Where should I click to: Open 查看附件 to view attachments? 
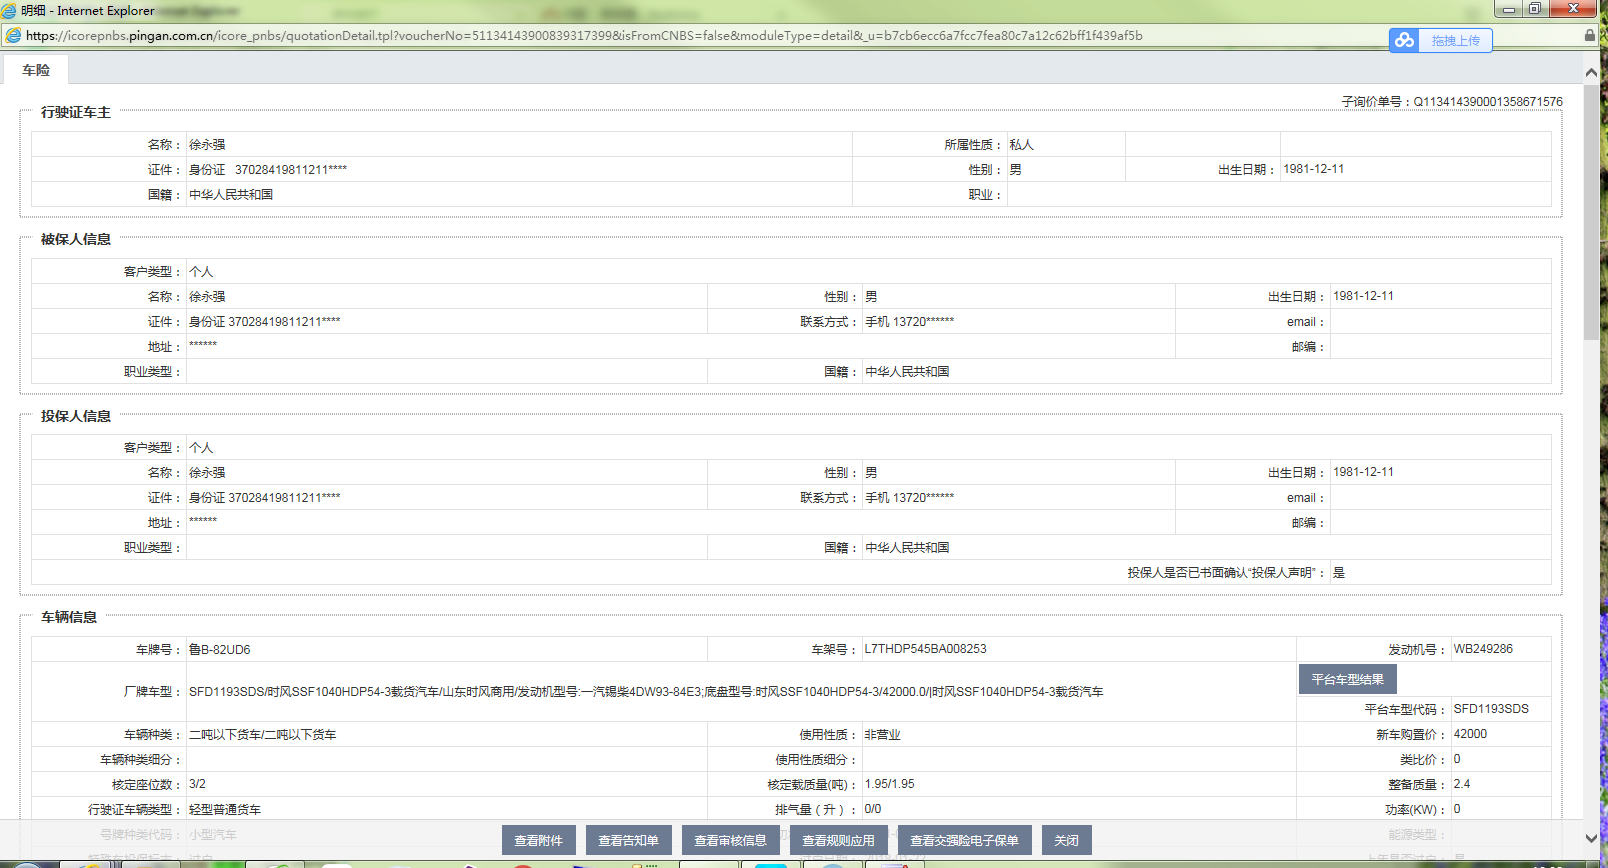click(539, 840)
